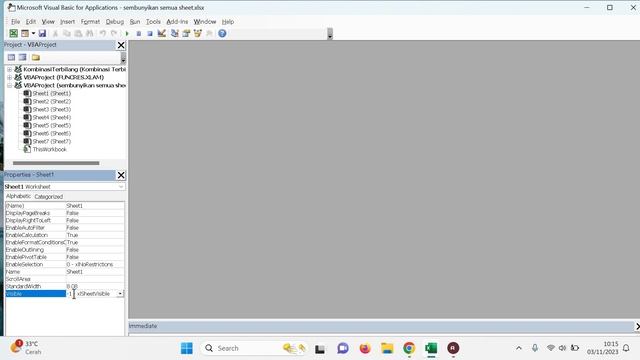The image size is (640, 360).
Task: Select Sheet5 (Sheet5) in project tree
Action: [51, 125]
